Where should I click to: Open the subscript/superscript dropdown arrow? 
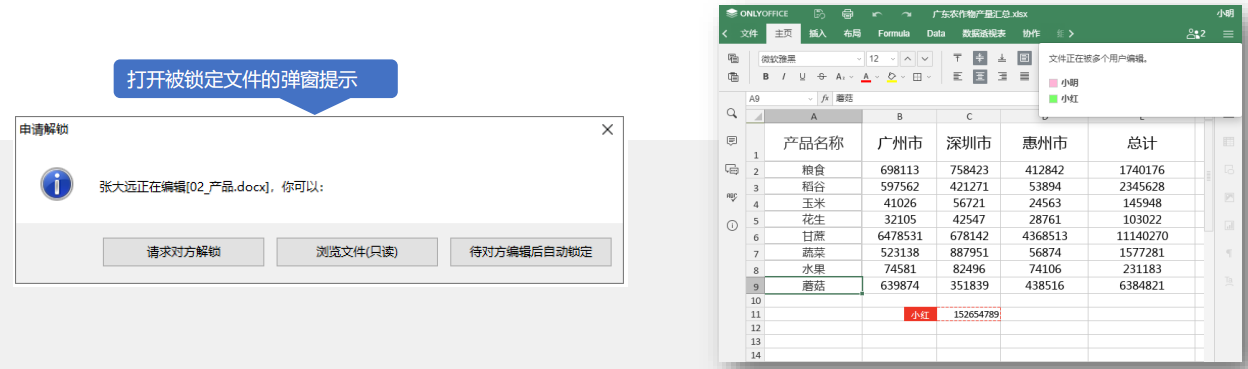point(852,77)
